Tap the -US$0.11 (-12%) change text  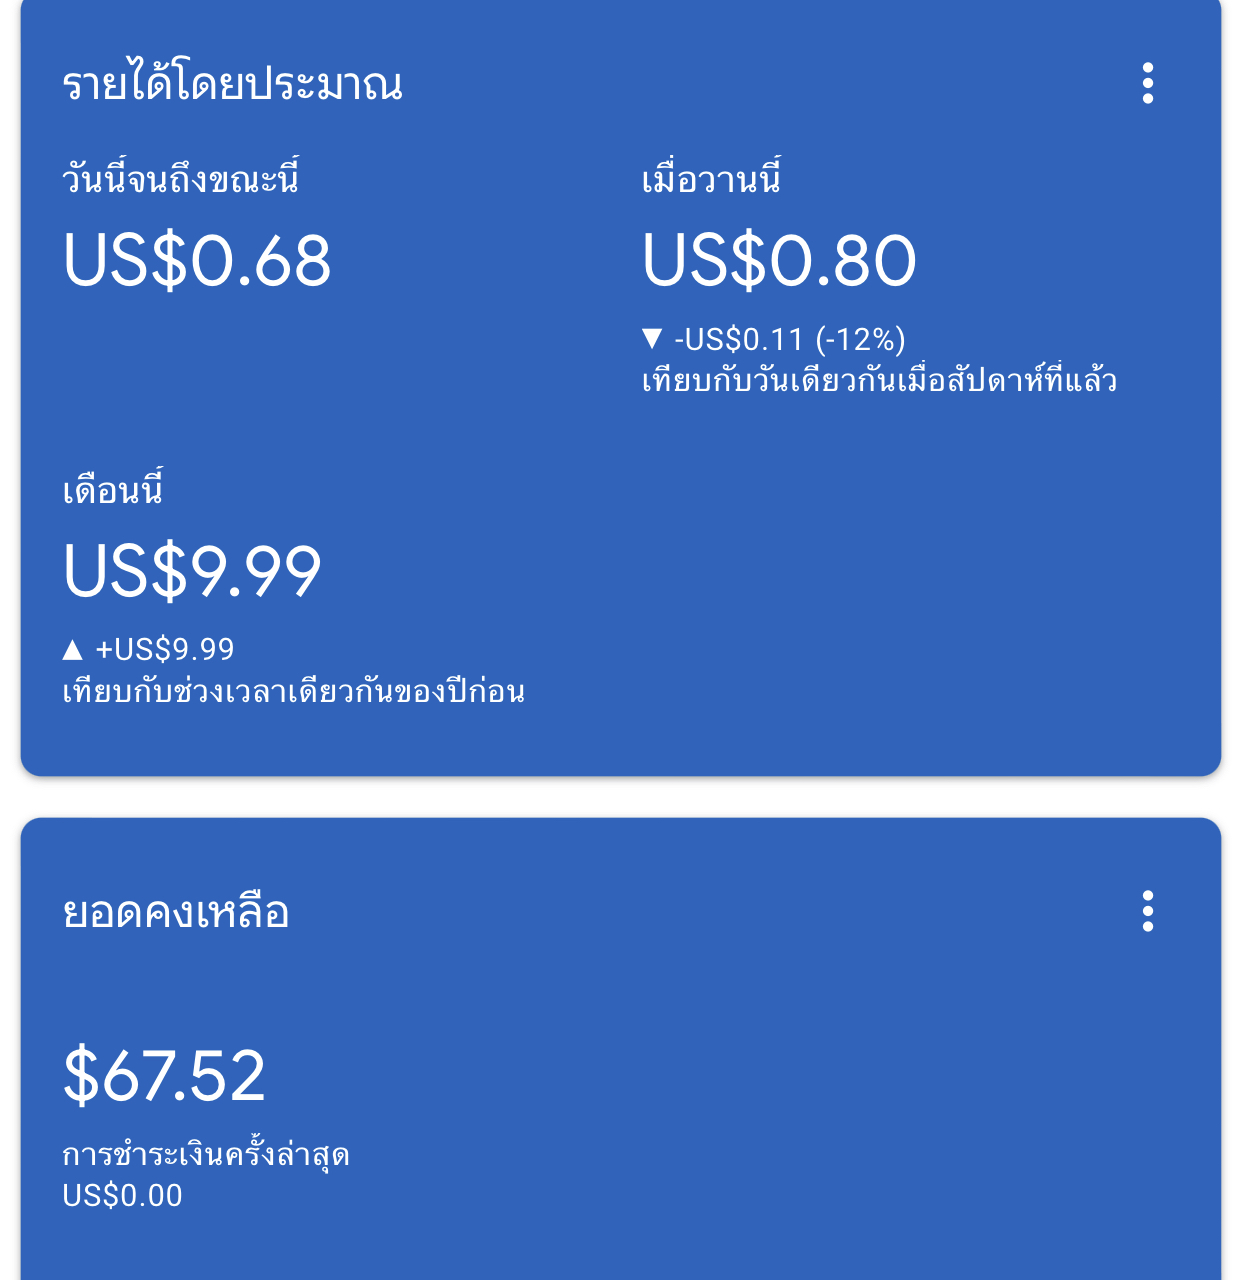point(790,340)
